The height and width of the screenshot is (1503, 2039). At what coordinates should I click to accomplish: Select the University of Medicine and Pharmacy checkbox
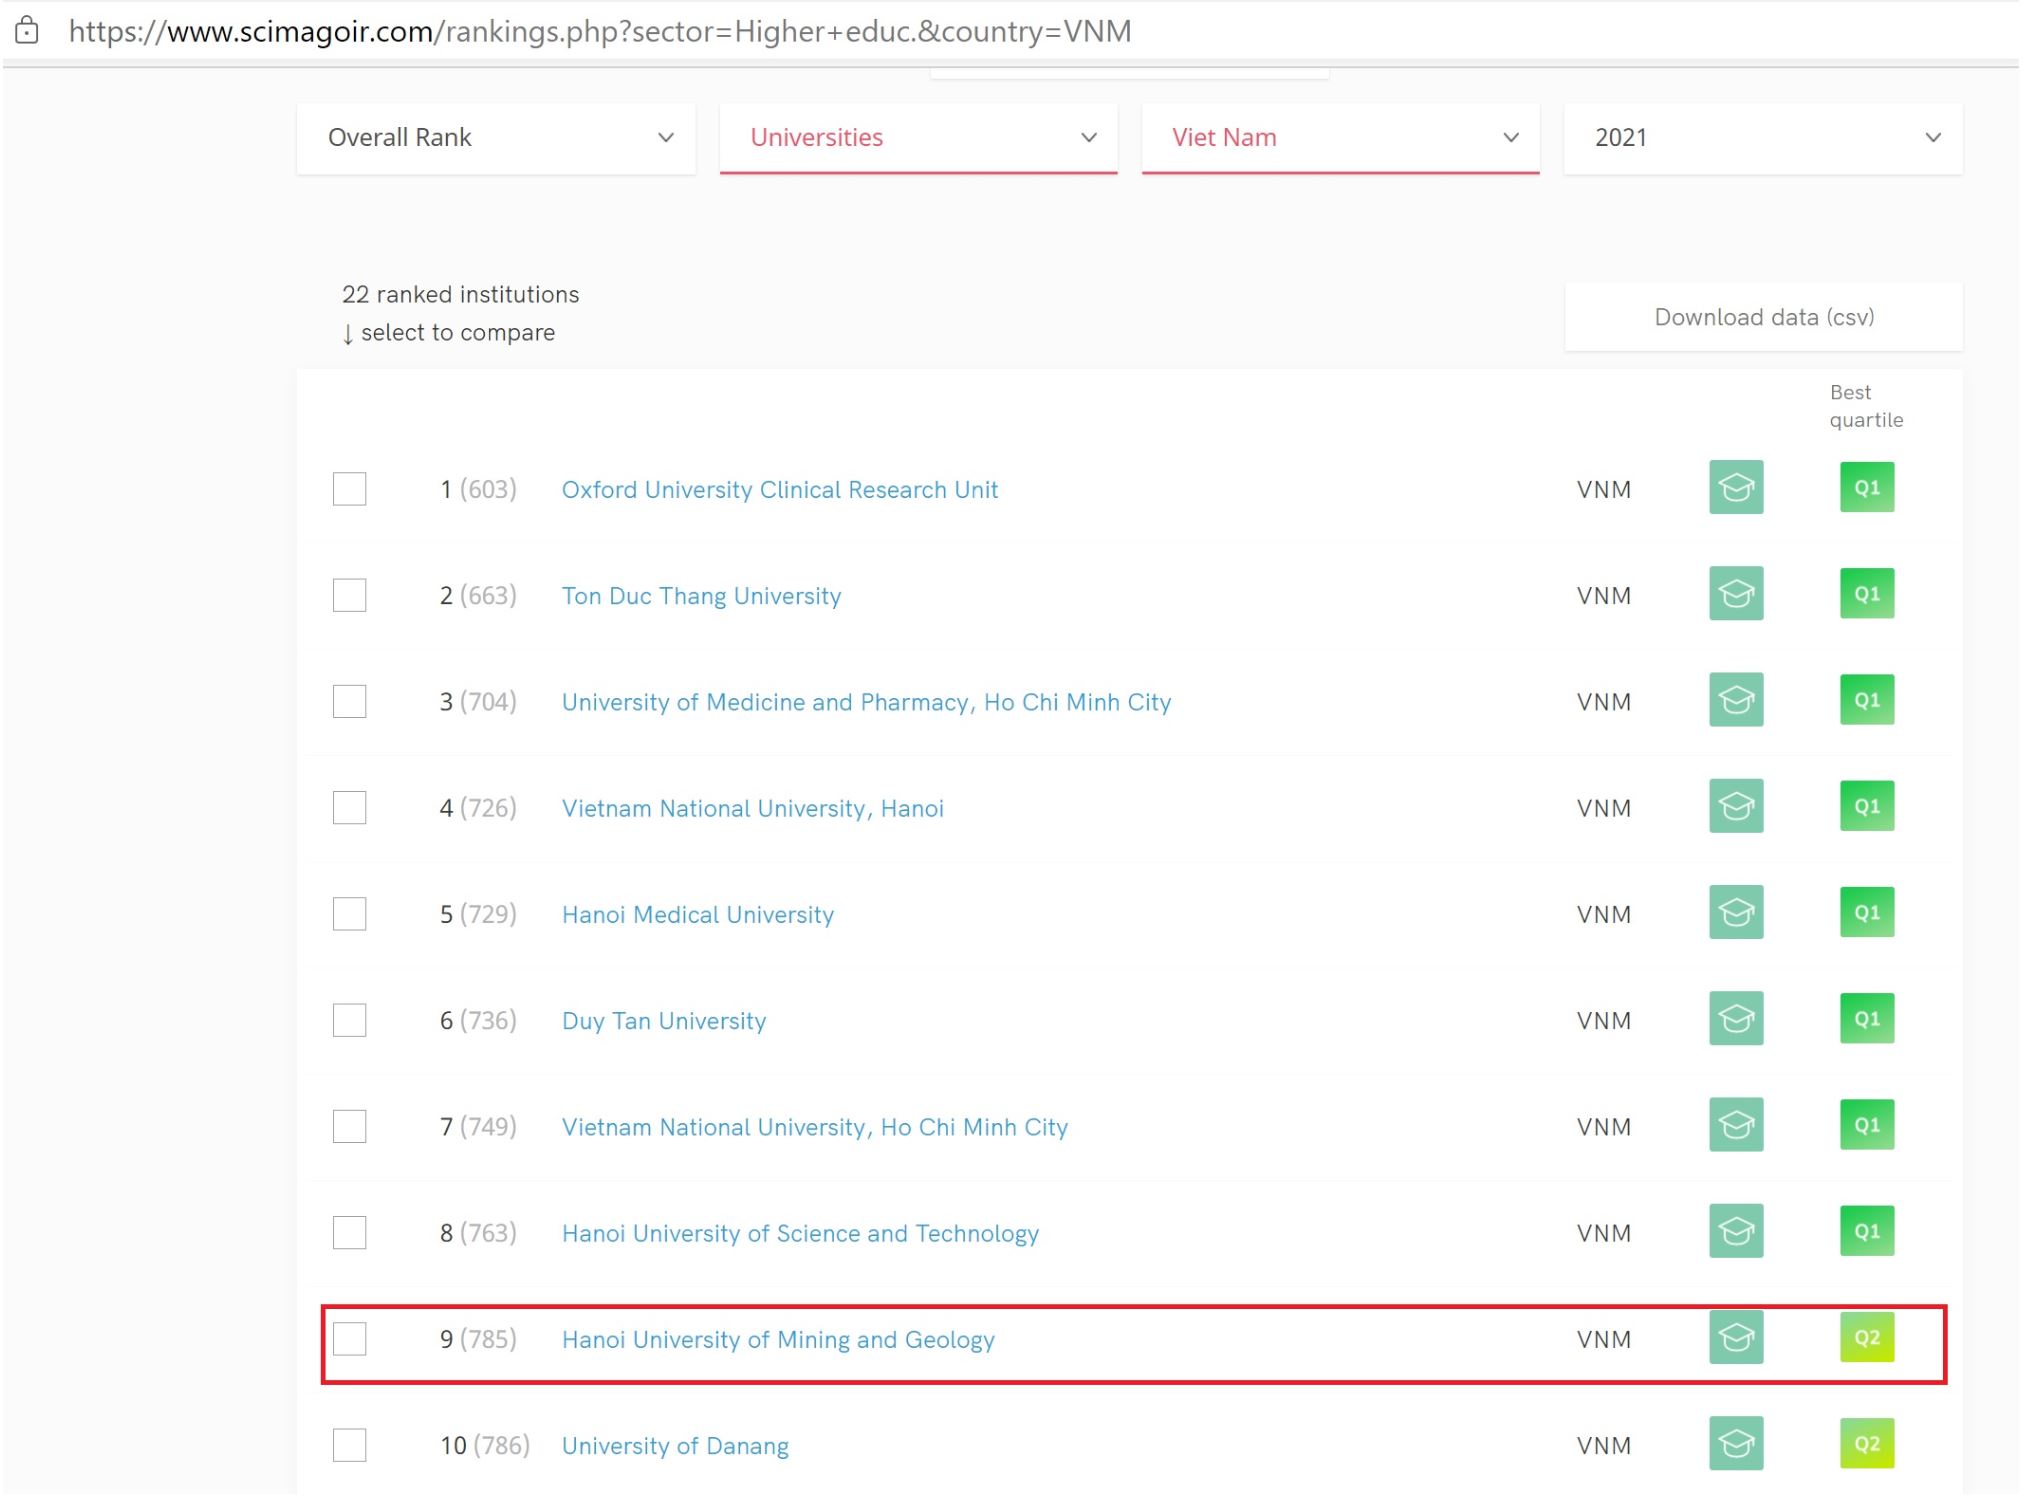pos(349,701)
